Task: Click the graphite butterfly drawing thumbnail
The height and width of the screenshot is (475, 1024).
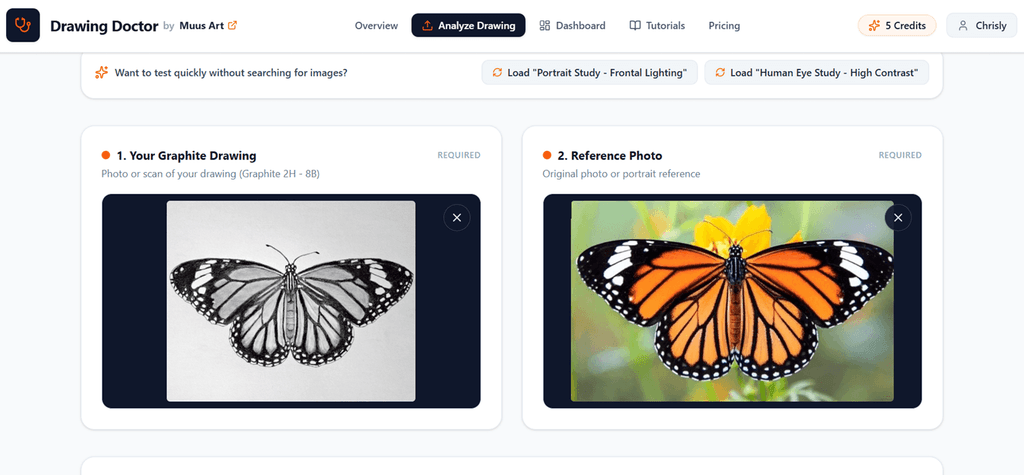Action: [291, 301]
